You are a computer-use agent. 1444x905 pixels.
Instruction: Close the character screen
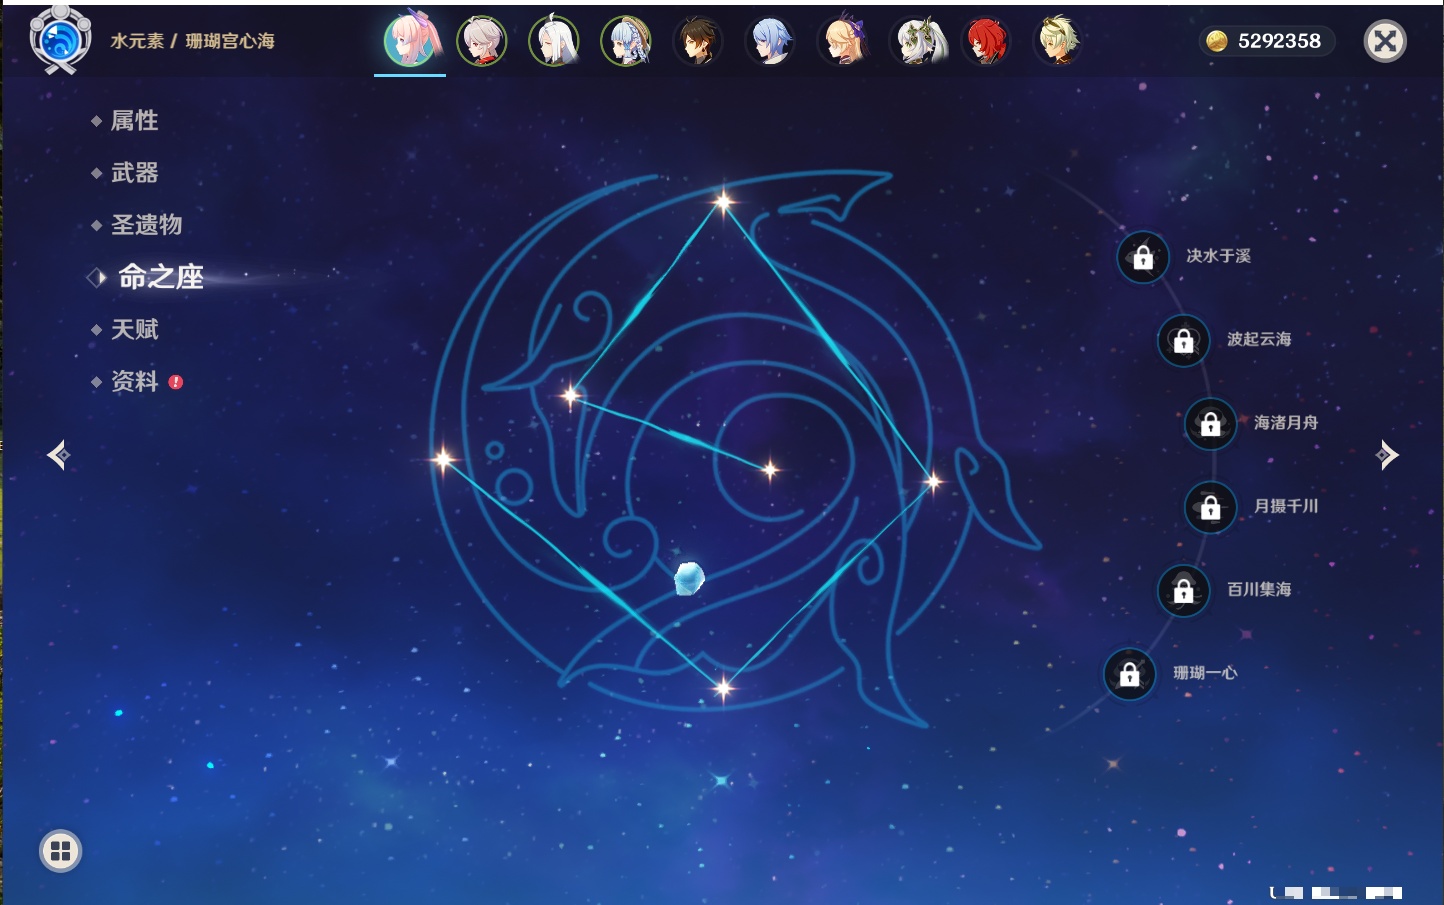tap(1385, 41)
